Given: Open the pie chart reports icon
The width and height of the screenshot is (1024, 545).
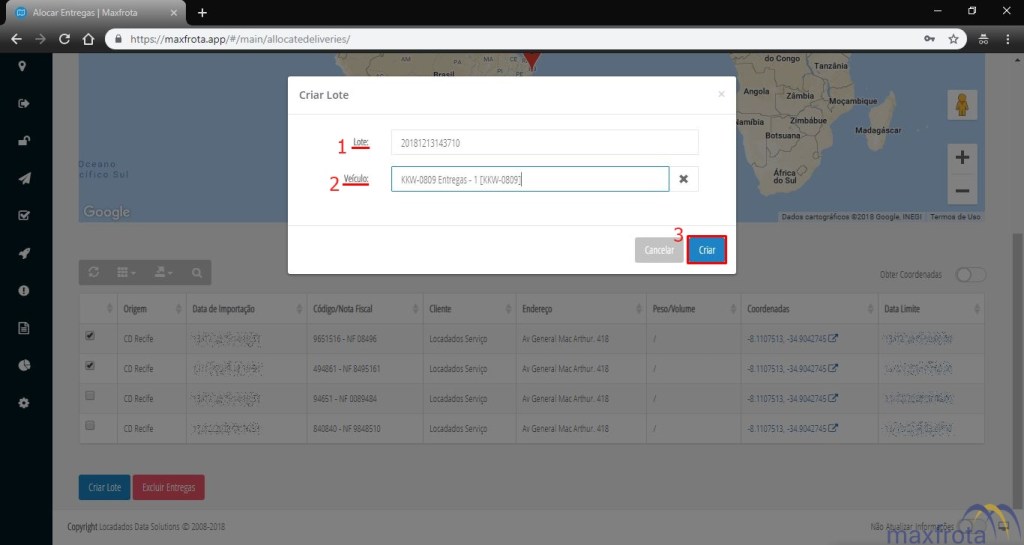Looking at the screenshot, I should 23,365.
